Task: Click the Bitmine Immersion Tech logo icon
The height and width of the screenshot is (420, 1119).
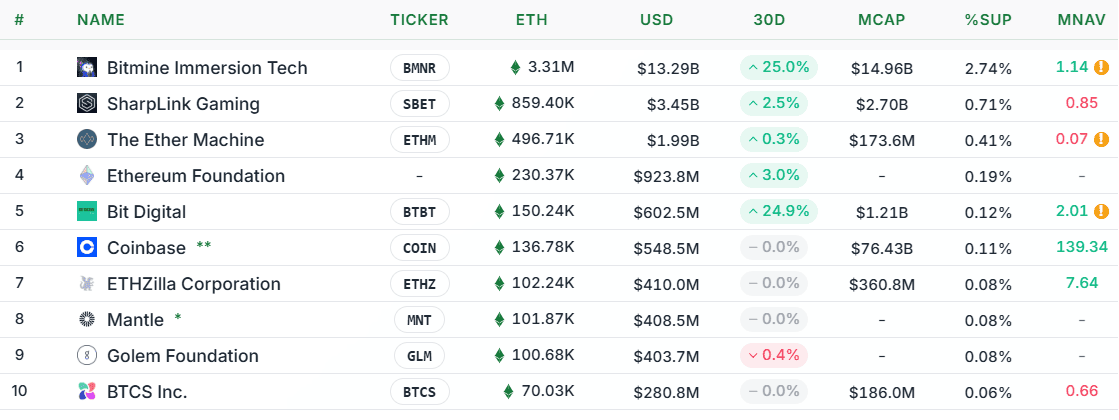Action: tap(87, 67)
